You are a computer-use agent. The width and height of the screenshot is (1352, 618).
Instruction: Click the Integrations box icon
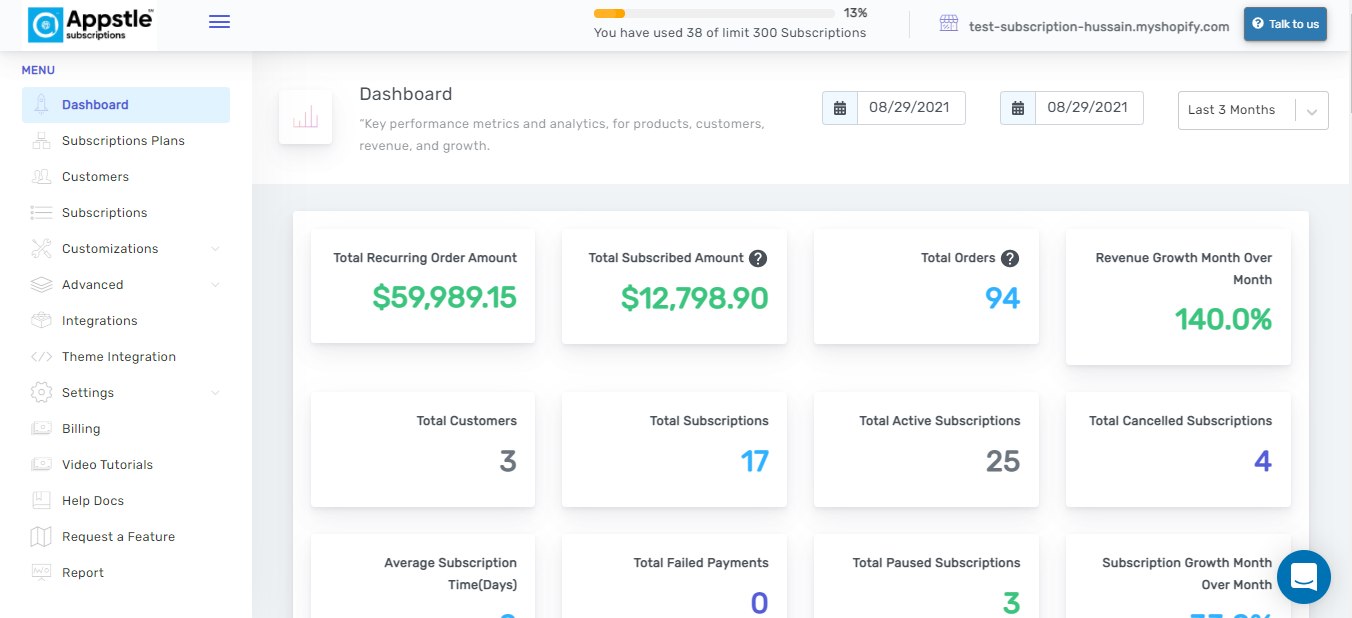click(41, 321)
